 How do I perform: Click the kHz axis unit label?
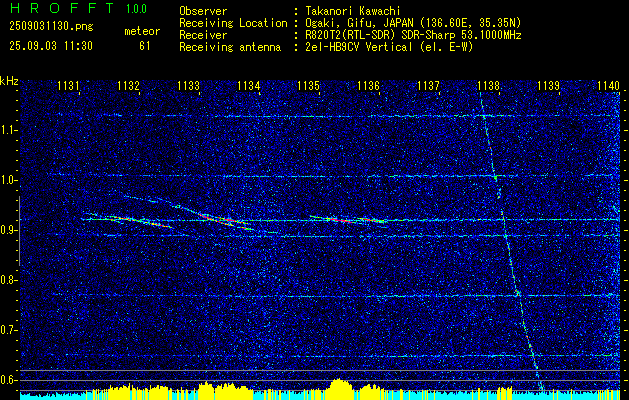pyautogui.click(x=9, y=81)
